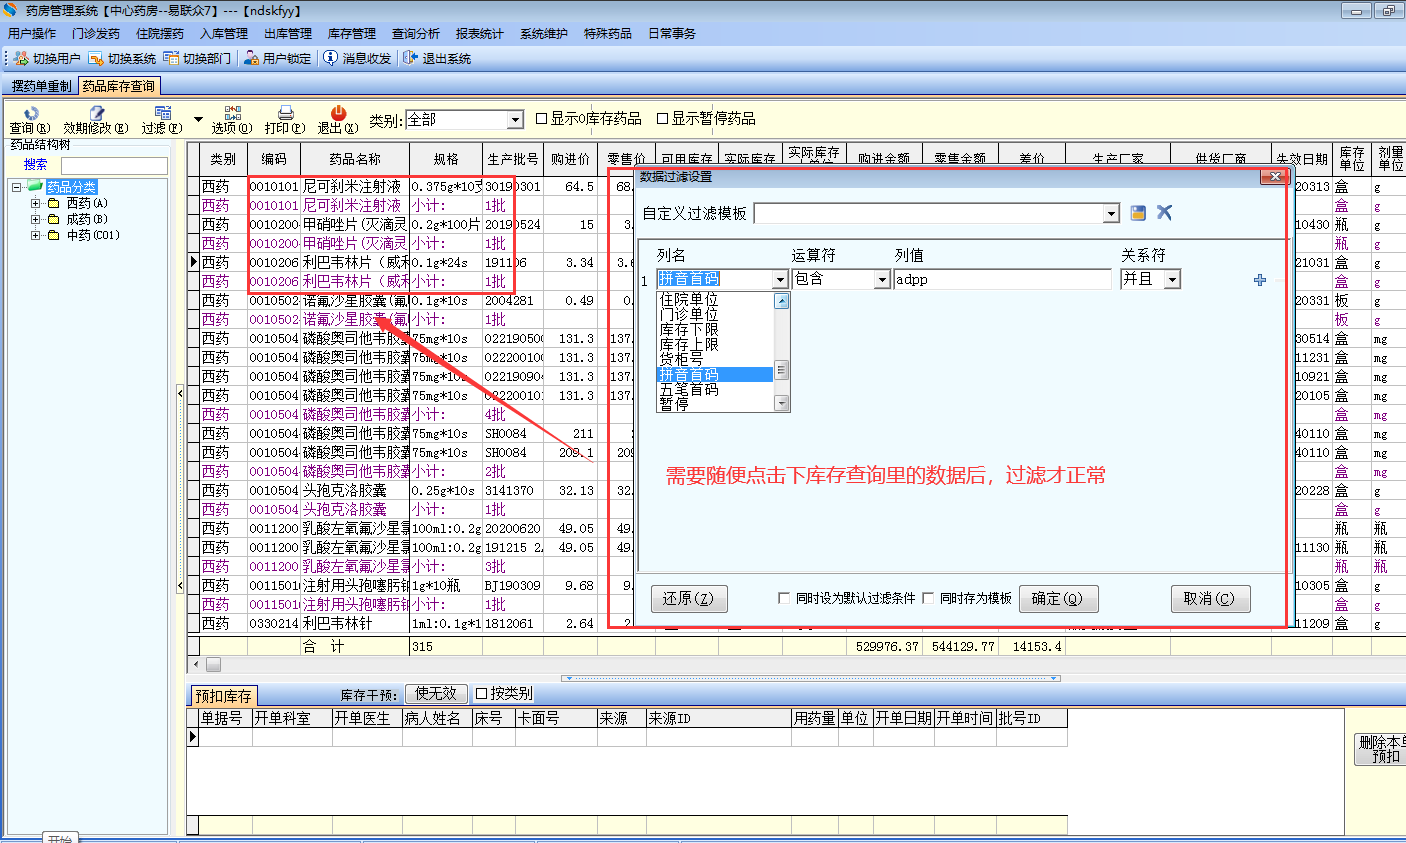Click the 列值 input field containing adpp
The width and height of the screenshot is (1406, 843).
(x=1002, y=279)
